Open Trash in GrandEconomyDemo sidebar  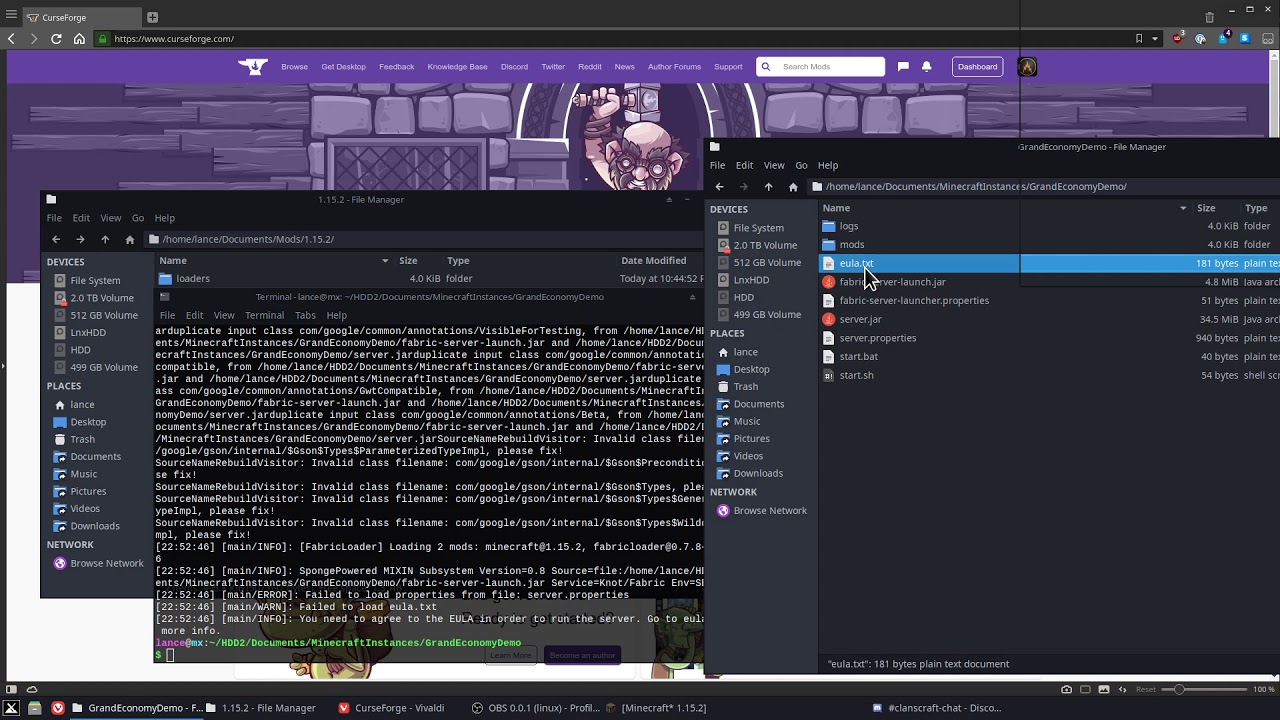pos(745,387)
